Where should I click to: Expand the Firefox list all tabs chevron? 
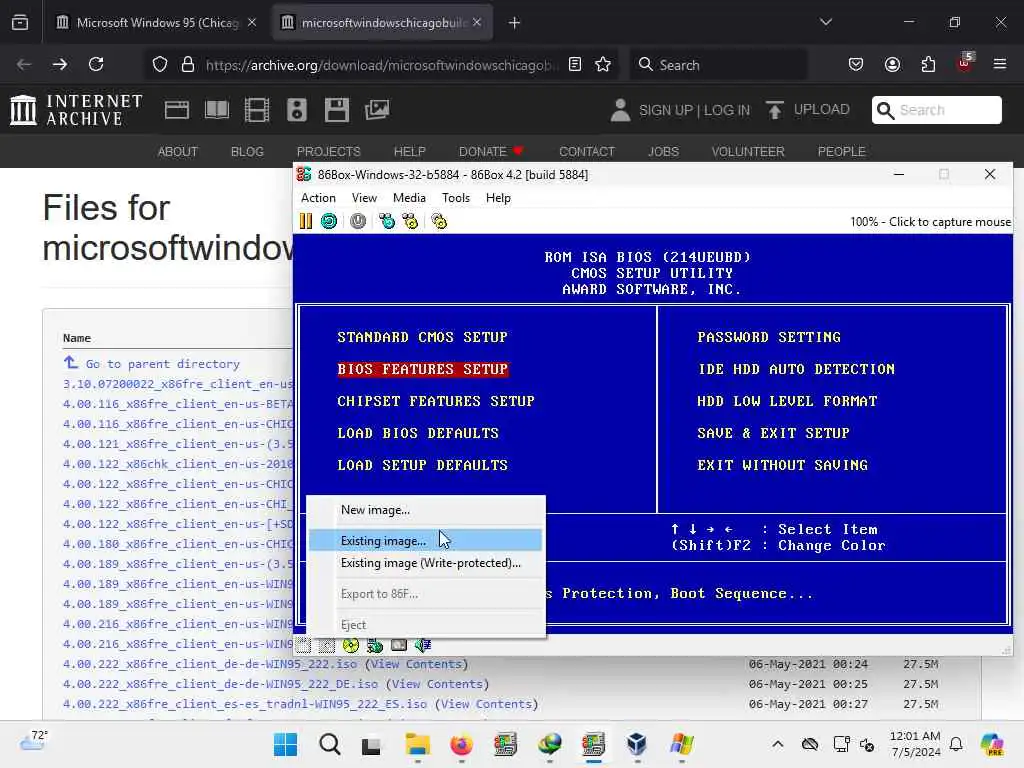[x=826, y=22]
